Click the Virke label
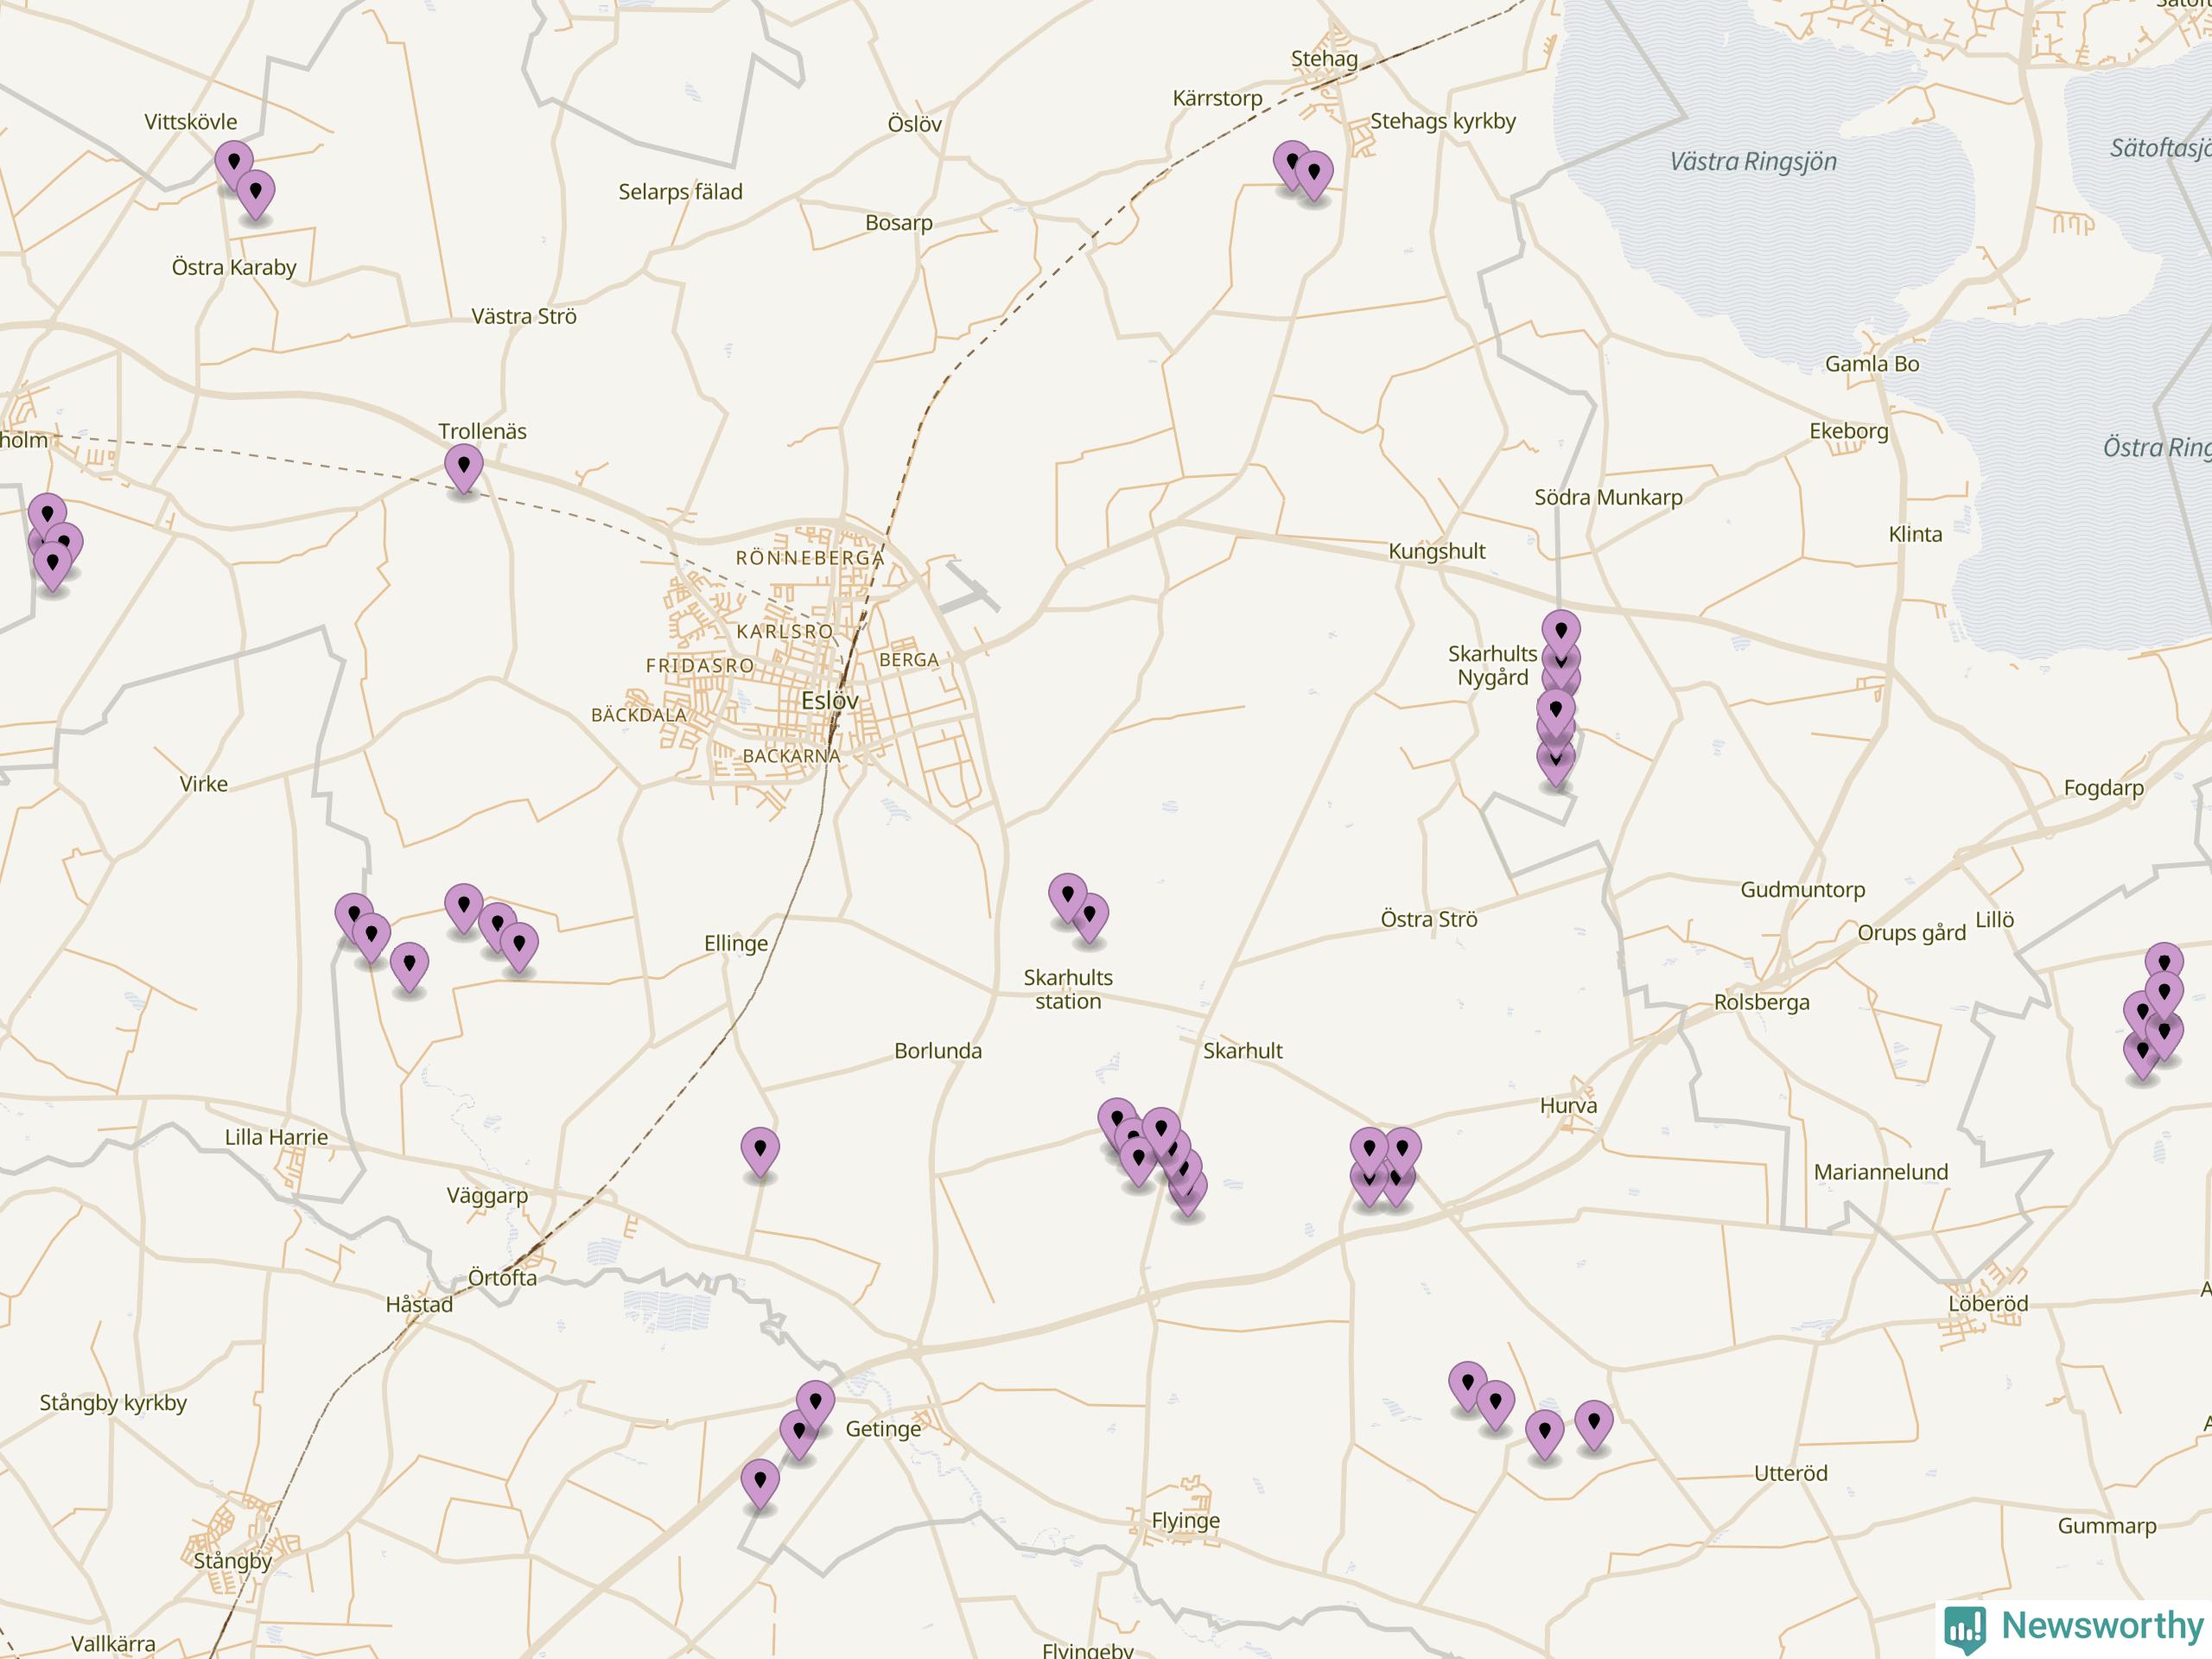The width and height of the screenshot is (2212, 1659). tap(204, 785)
